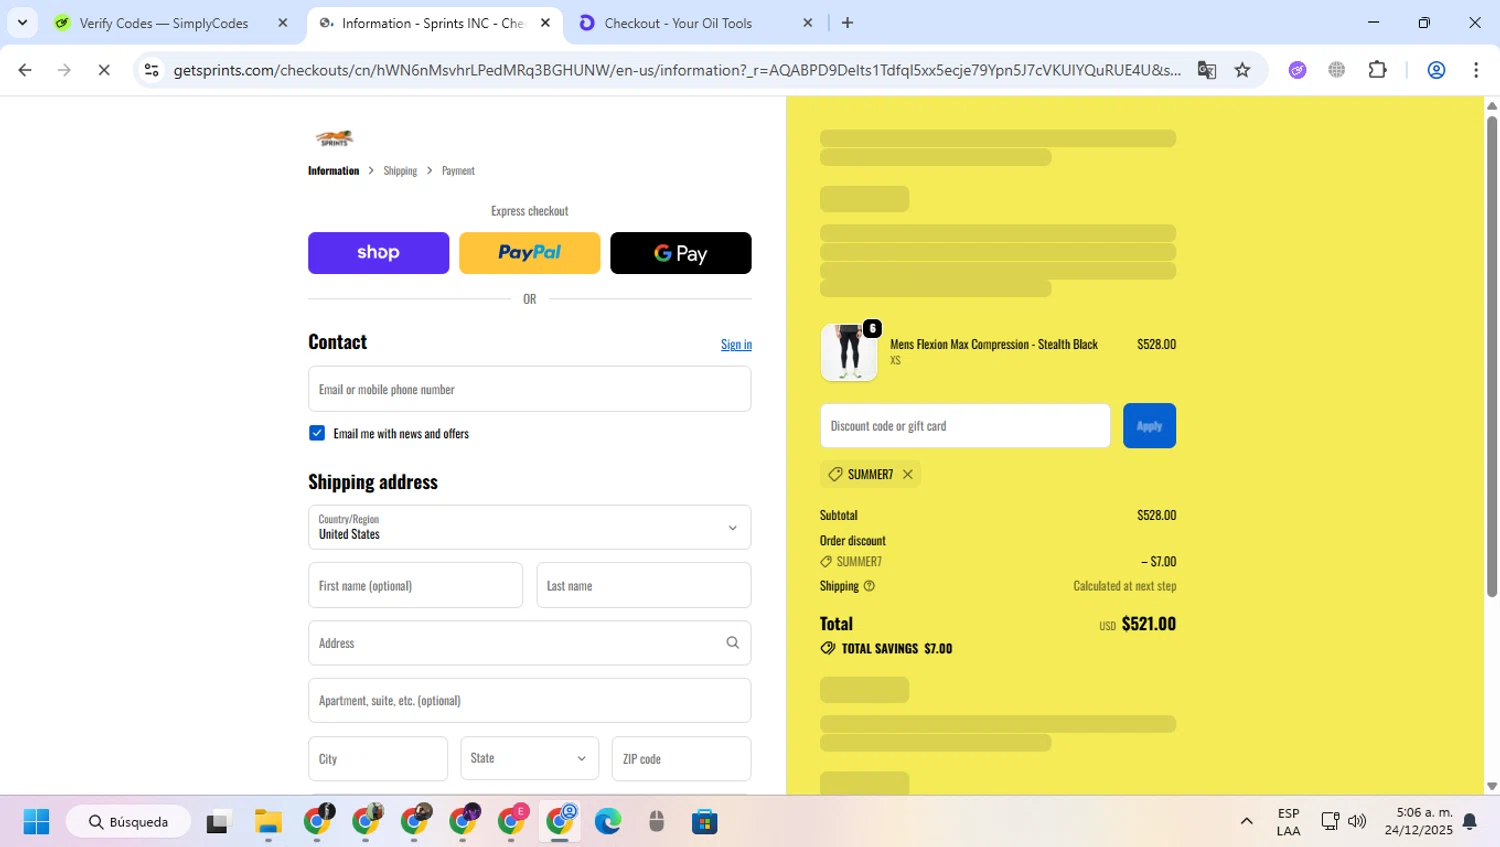This screenshot has width=1500, height=847.
Task: Click the scrollbar down arrow
Action: (x=1492, y=787)
